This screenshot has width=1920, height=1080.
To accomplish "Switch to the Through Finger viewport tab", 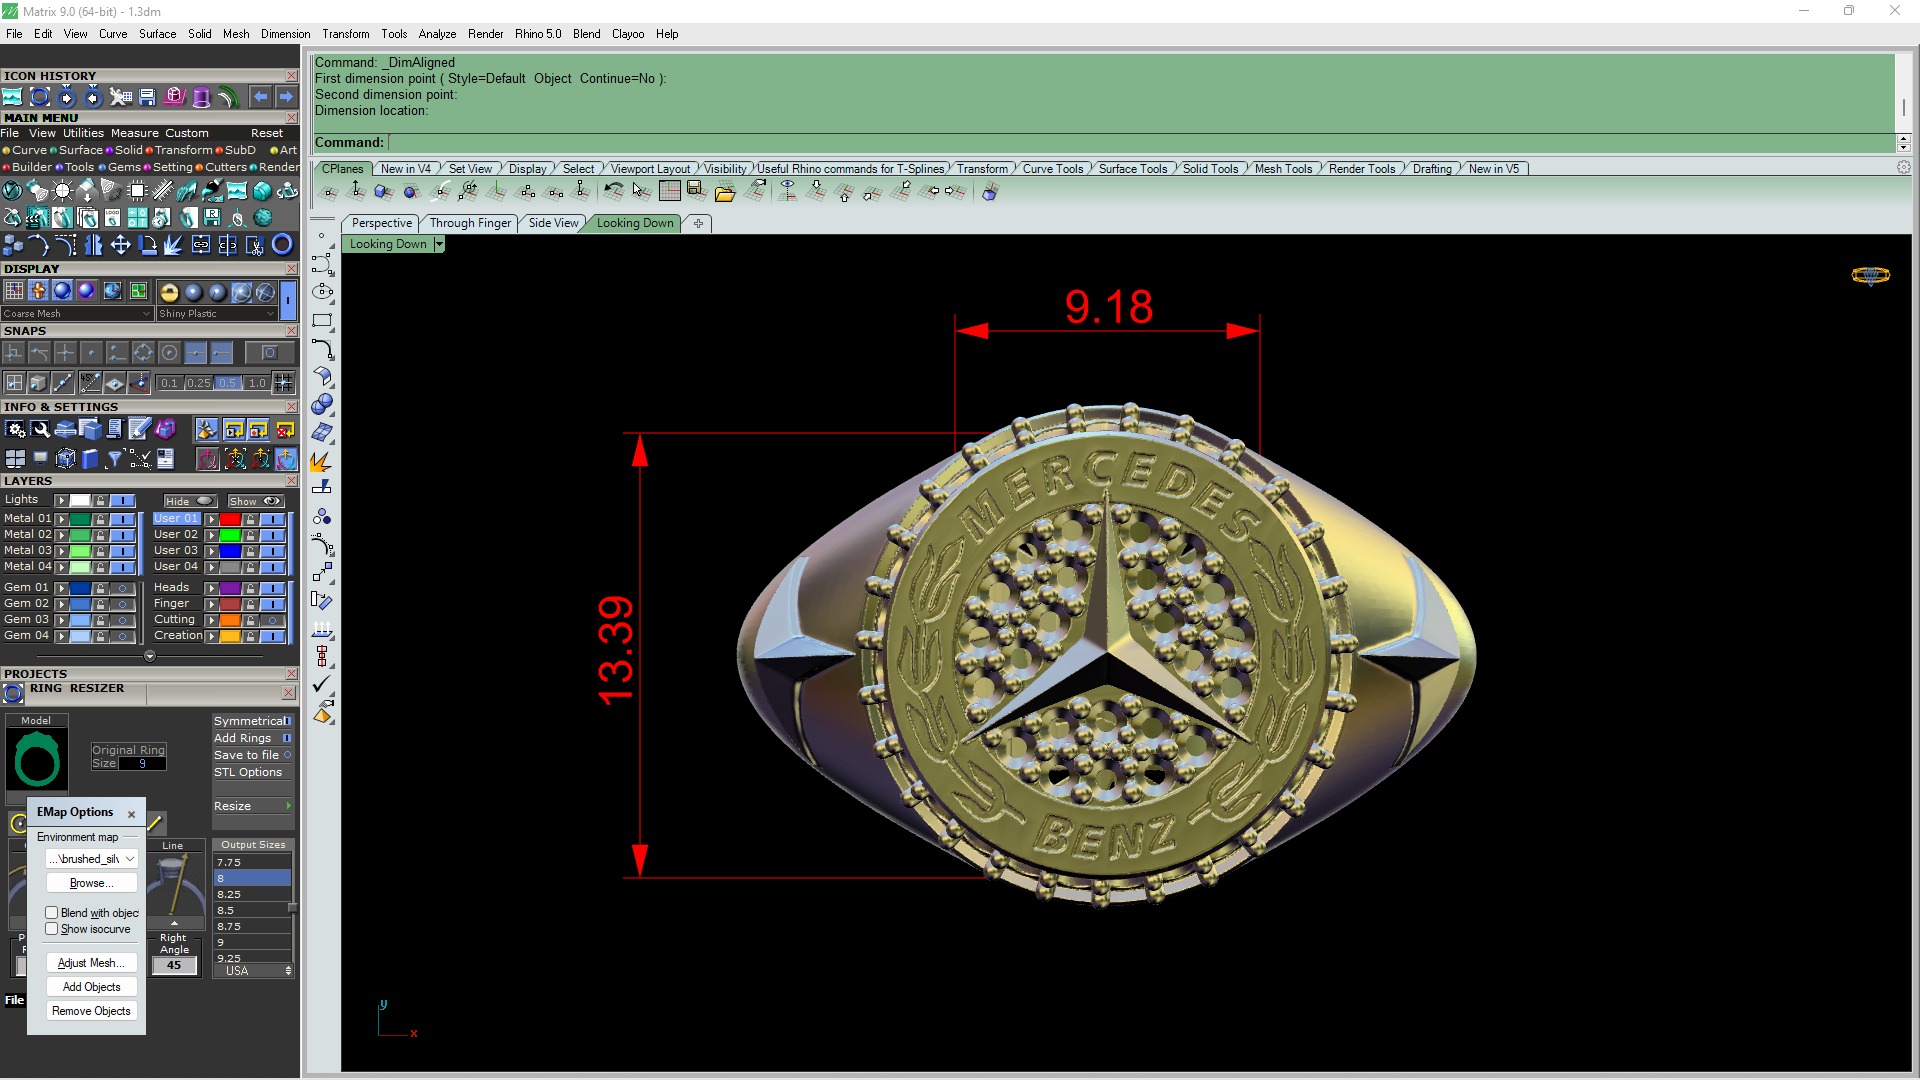I will click(470, 223).
